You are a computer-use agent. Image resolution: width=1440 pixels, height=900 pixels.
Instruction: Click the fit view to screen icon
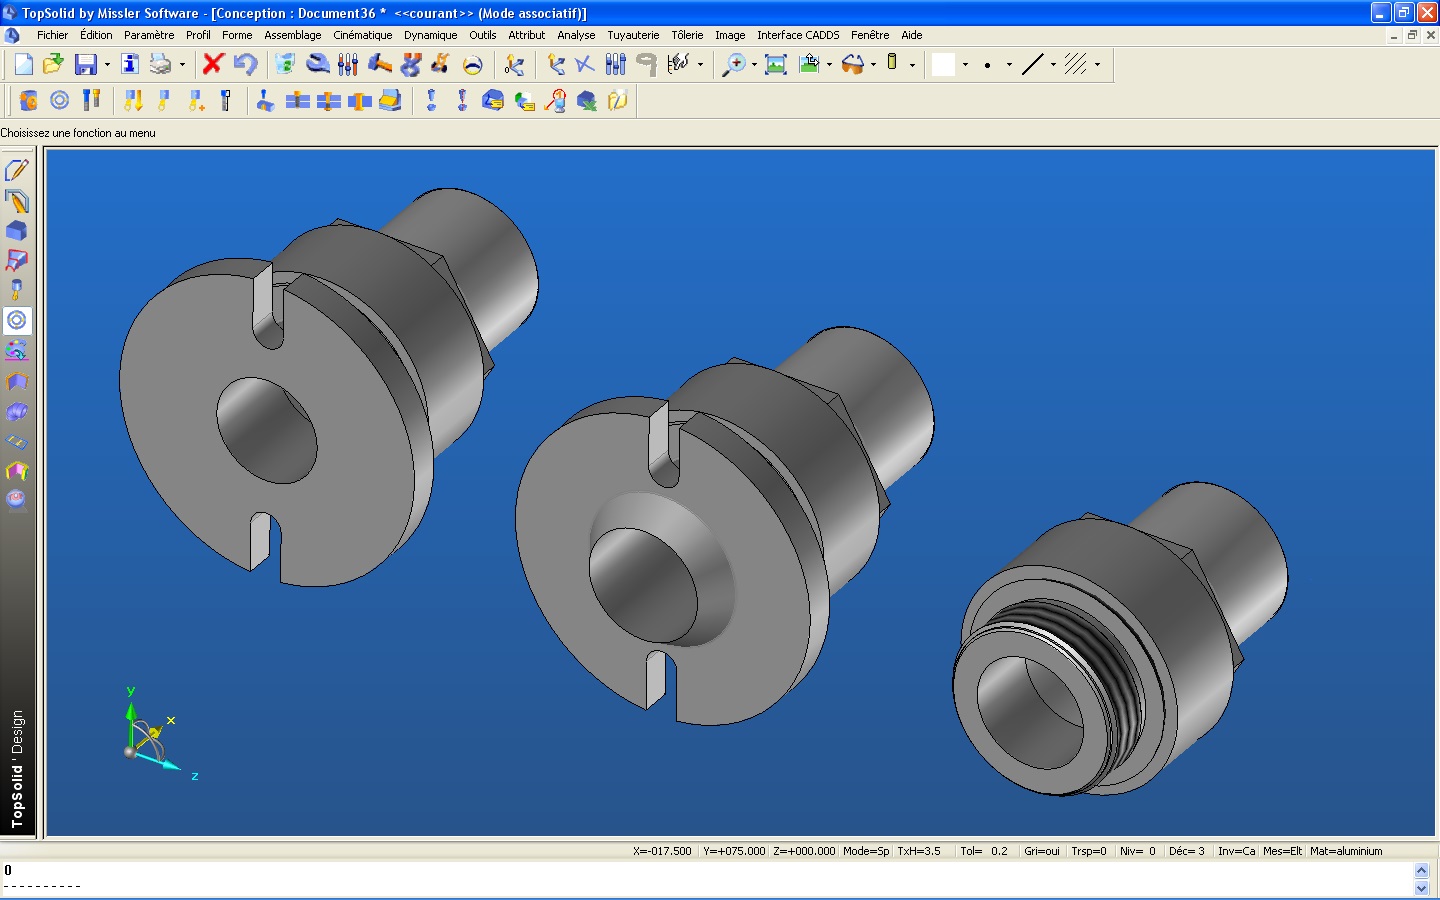pos(775,65)
